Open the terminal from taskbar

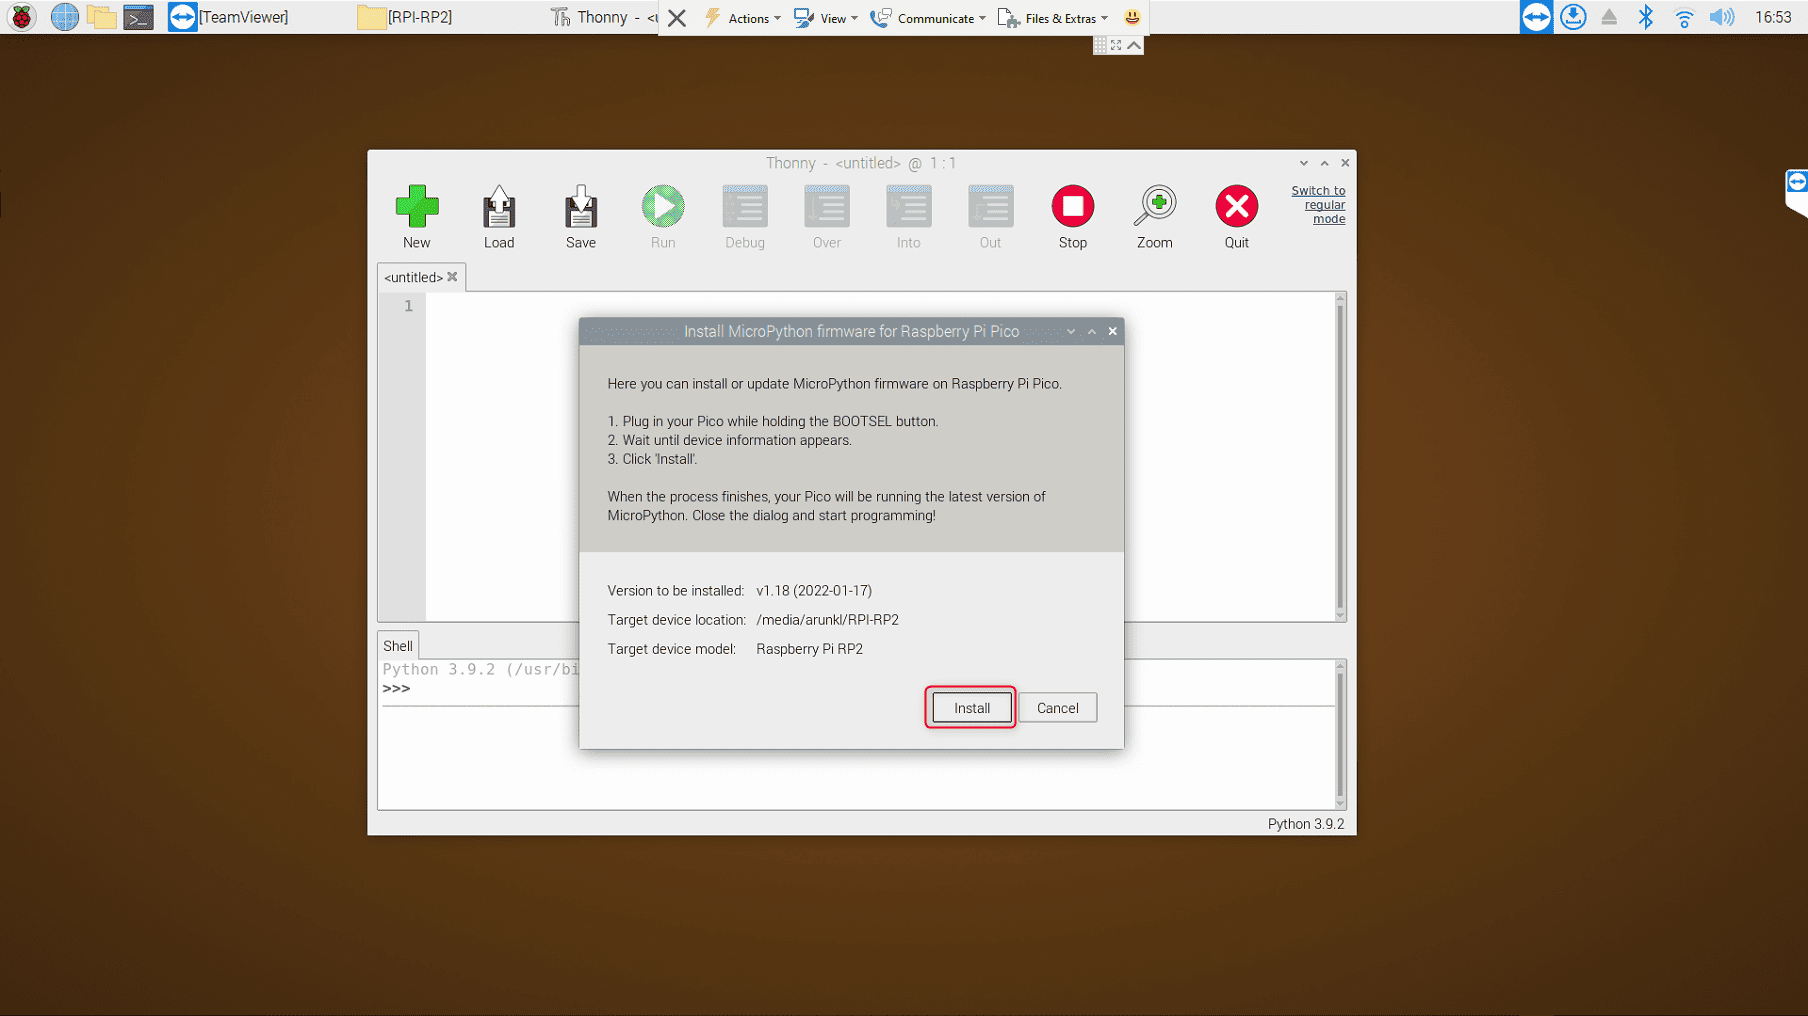138,17
